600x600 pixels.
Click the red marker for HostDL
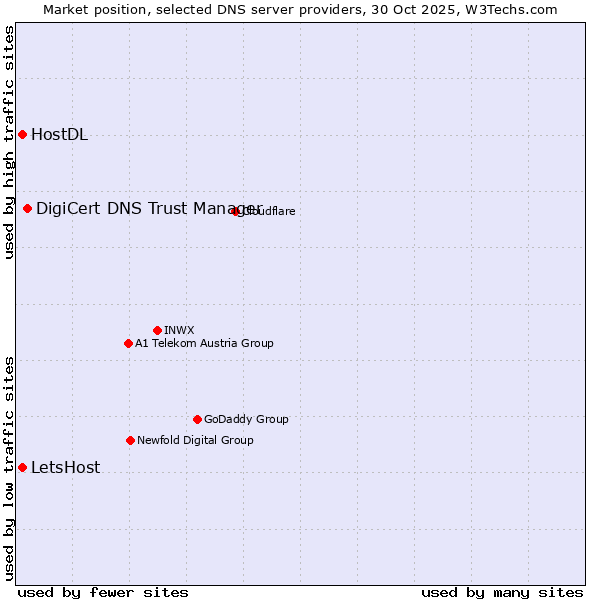click(x=22, y=135)
